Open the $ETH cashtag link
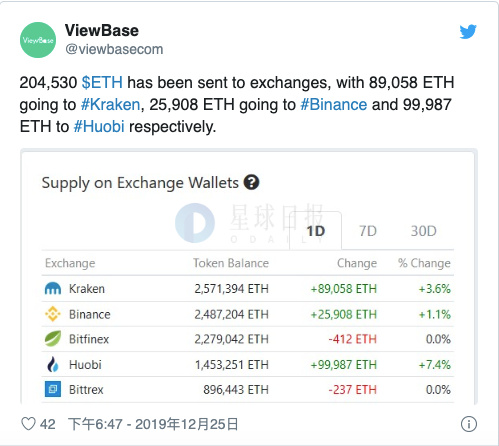 102,82
